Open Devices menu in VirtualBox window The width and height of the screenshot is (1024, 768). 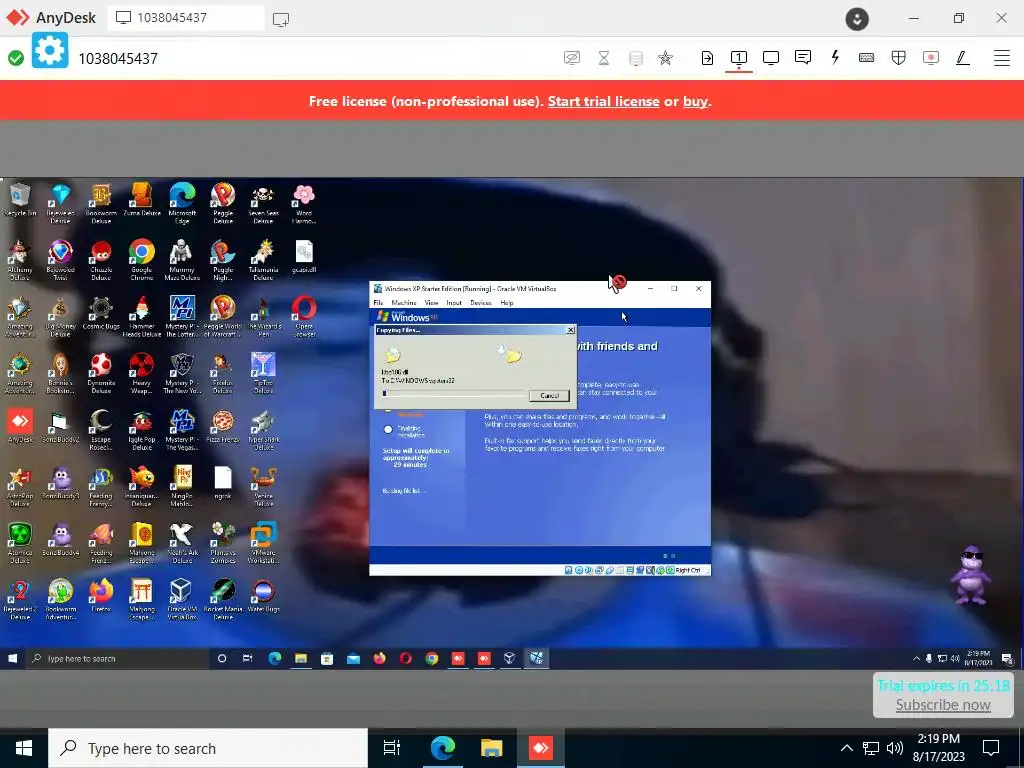click(481, 302)
